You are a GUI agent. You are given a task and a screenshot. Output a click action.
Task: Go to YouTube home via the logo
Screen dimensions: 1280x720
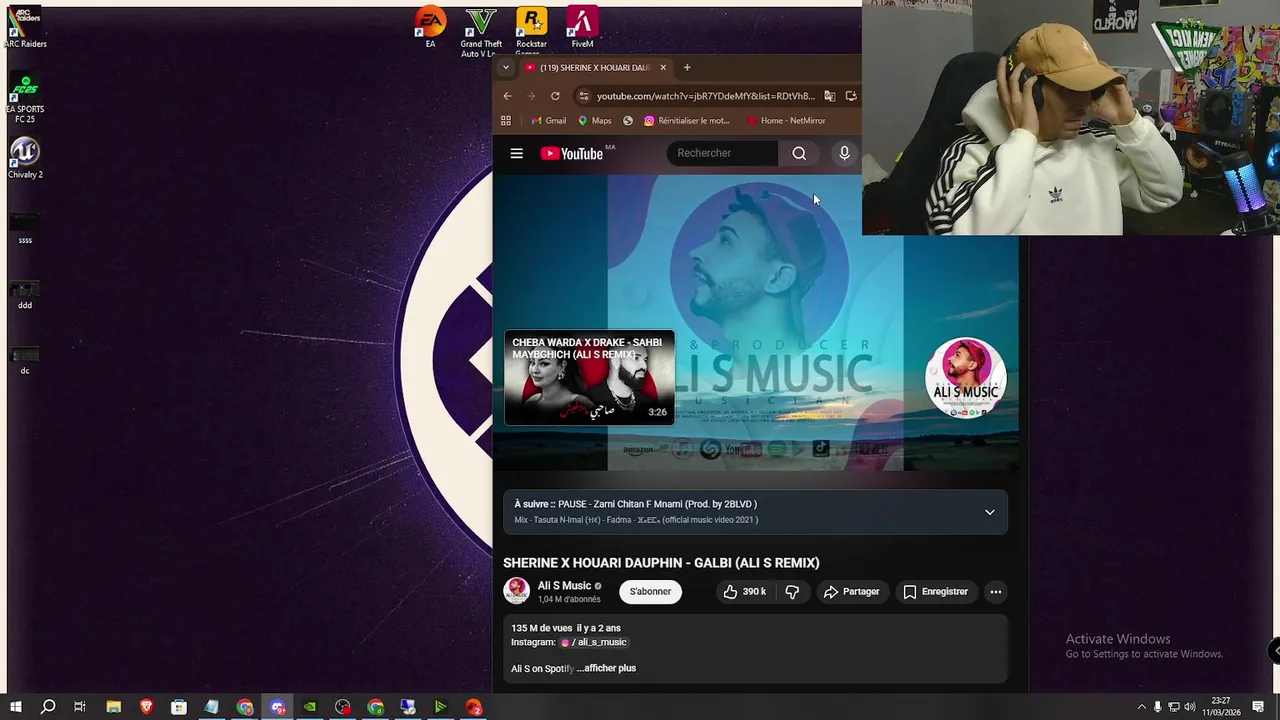coord(572,153)
